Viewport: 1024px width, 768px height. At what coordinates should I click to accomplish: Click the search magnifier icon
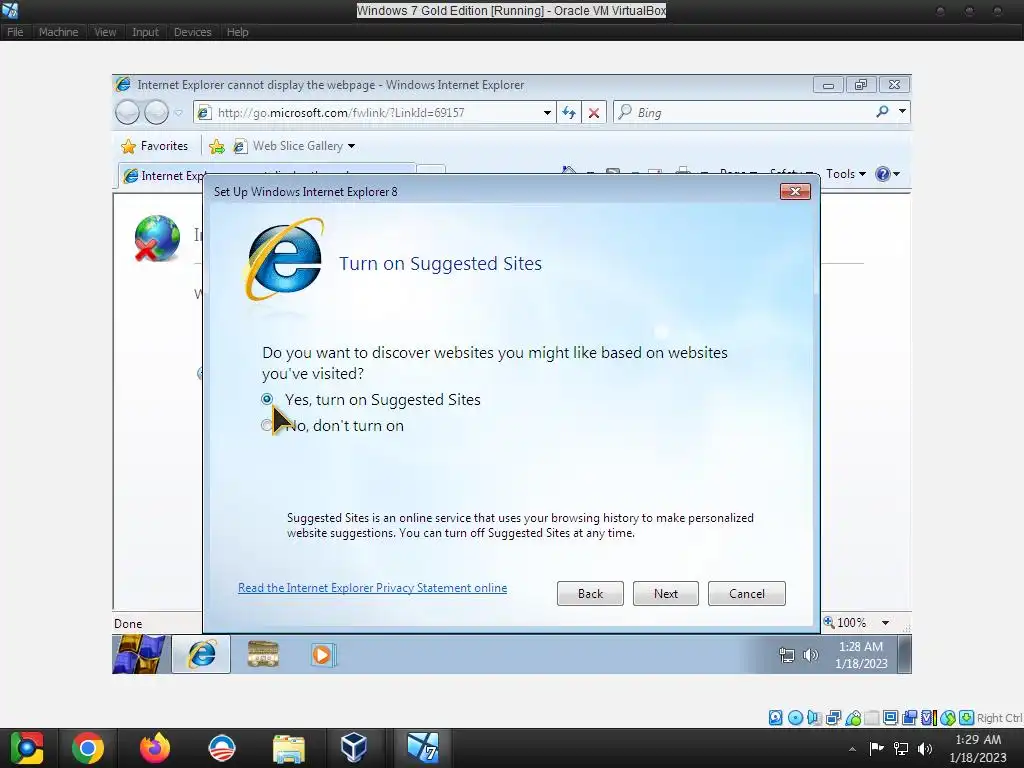pos(882,112)
